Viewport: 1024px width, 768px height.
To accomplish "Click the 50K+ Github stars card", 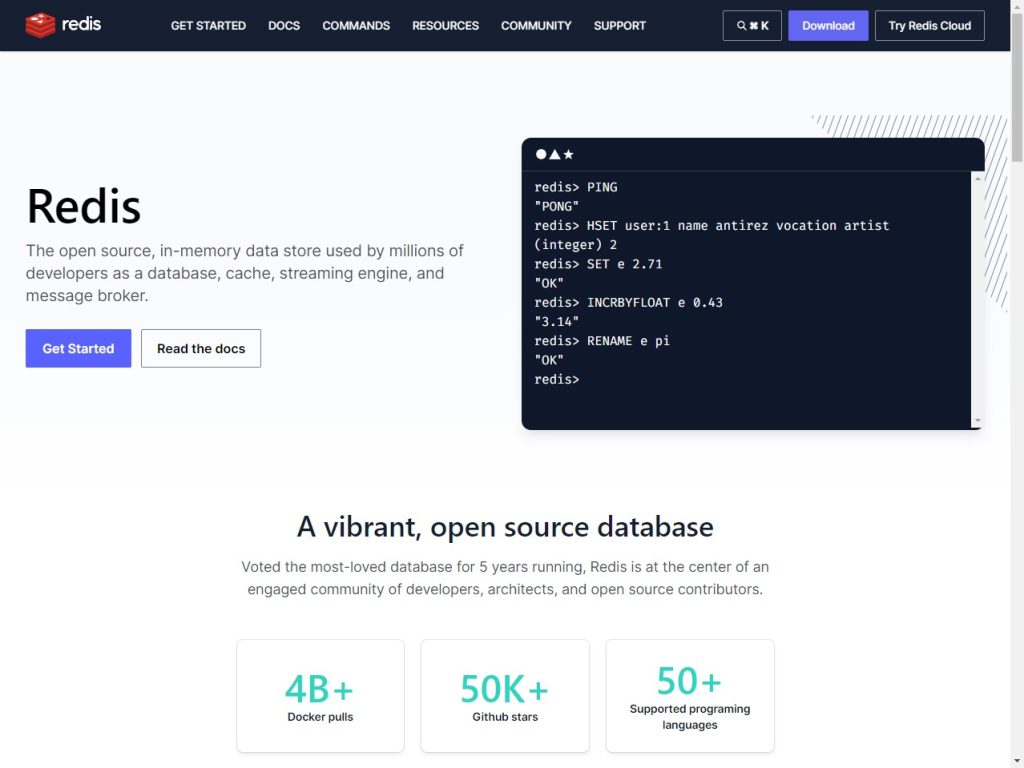I will pos(505,696).
